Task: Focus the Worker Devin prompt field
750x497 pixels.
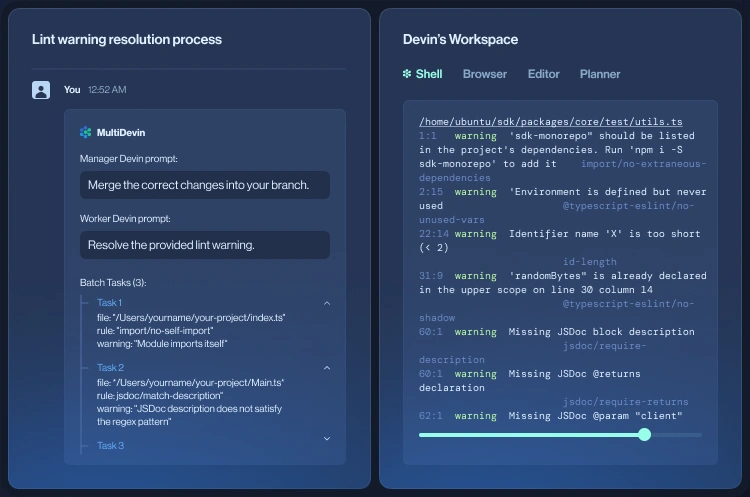Action: tap(204, 245)
